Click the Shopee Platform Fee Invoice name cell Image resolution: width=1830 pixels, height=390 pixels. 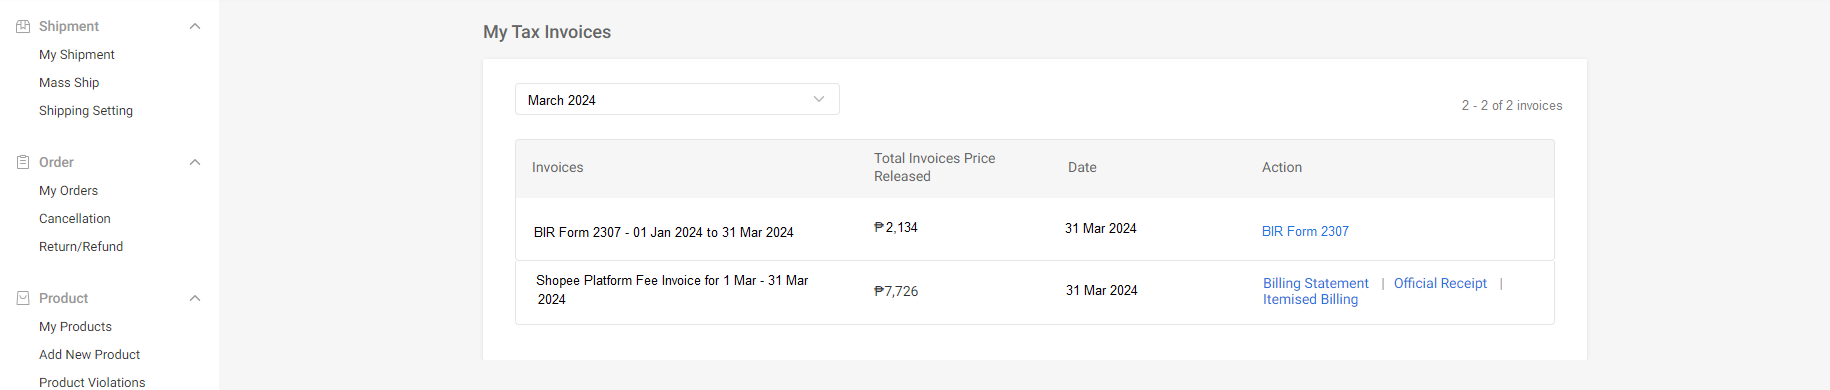(672, 290)
